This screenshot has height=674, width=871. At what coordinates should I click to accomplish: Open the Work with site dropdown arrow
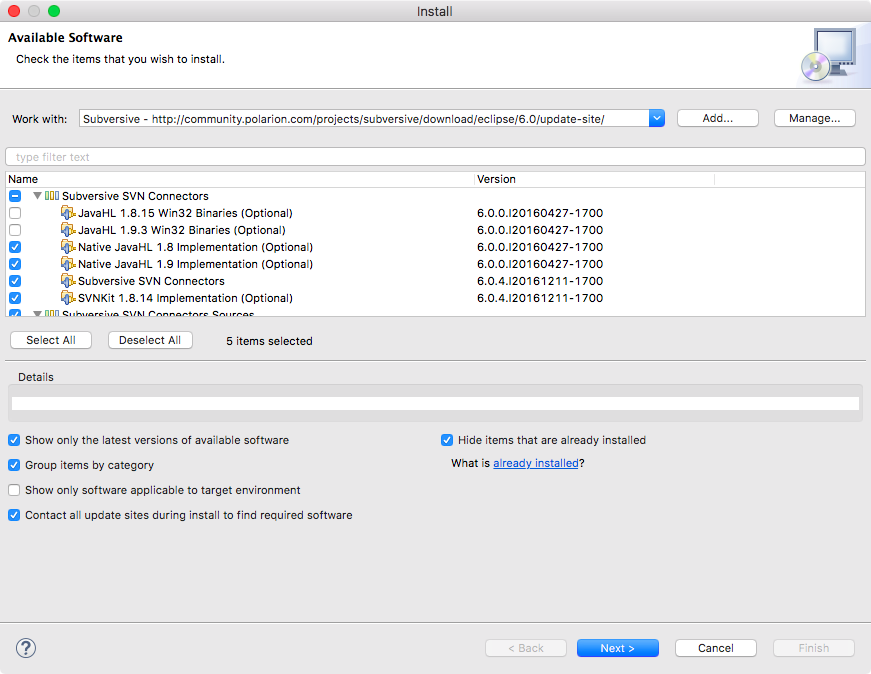point(657,118)
